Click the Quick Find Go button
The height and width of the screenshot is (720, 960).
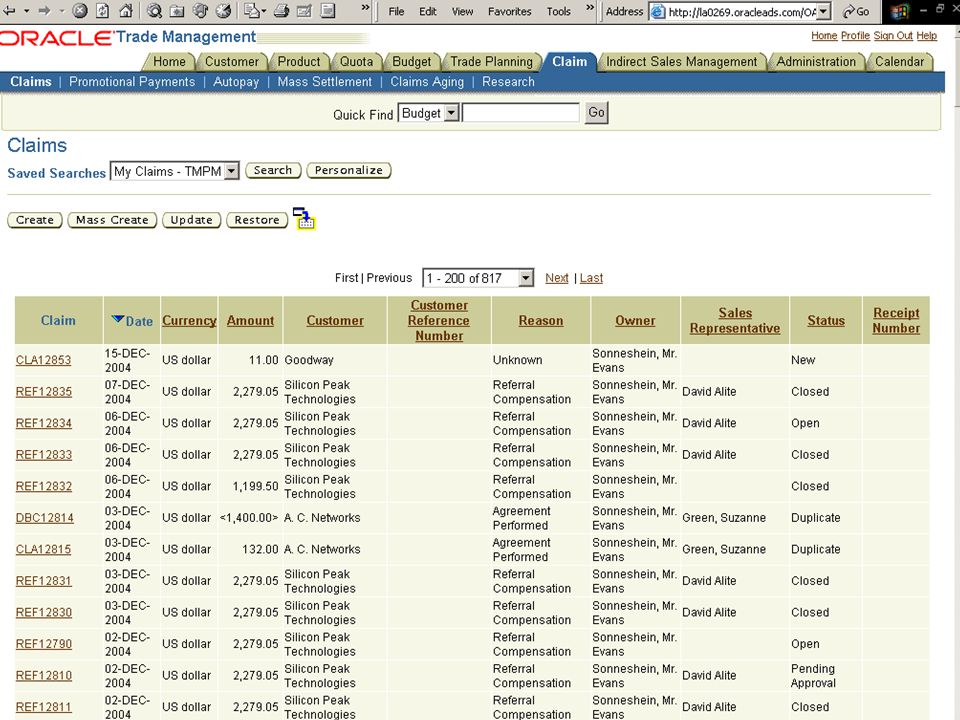(596, 113)
